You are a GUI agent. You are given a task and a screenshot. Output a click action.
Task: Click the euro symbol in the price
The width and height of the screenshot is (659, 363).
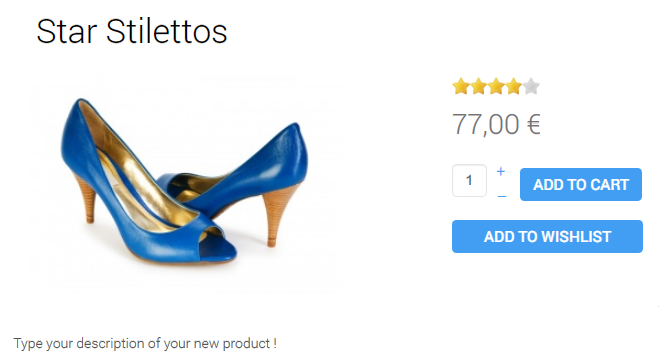pyautogui.click(x=533, y=124)
